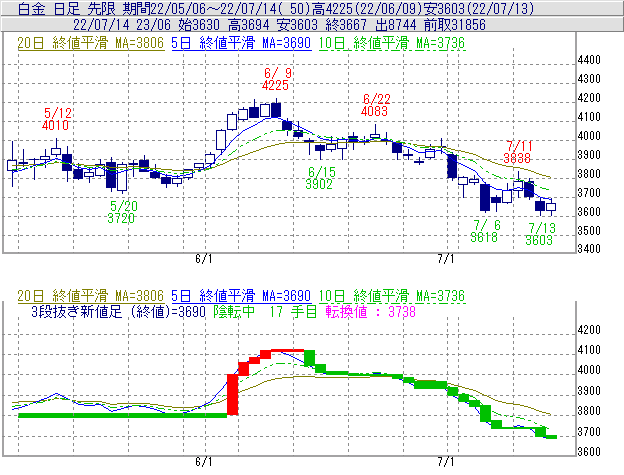Image resolution: width=624 pixels, height=475 pixels.
Task: Click the upper chart's 20日 終値平滑 MA=3806 legend
Action: coord(91,43)
